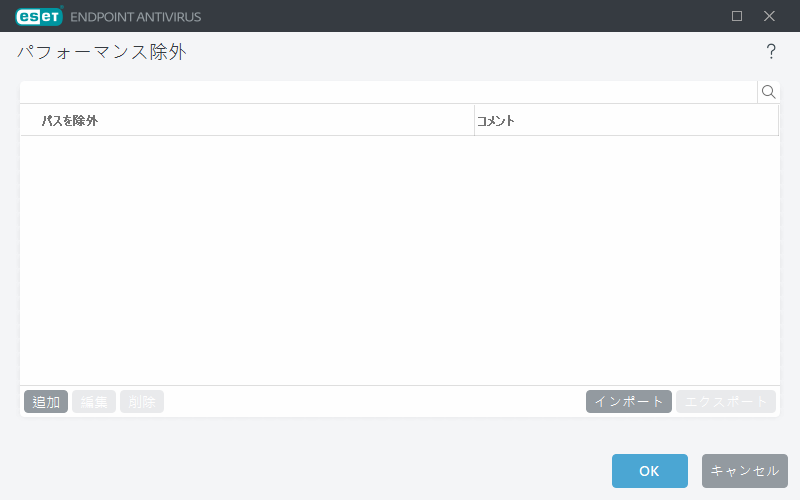800x500 pixels.
Task: Click the 編集 button
Action: pos(94,402)
